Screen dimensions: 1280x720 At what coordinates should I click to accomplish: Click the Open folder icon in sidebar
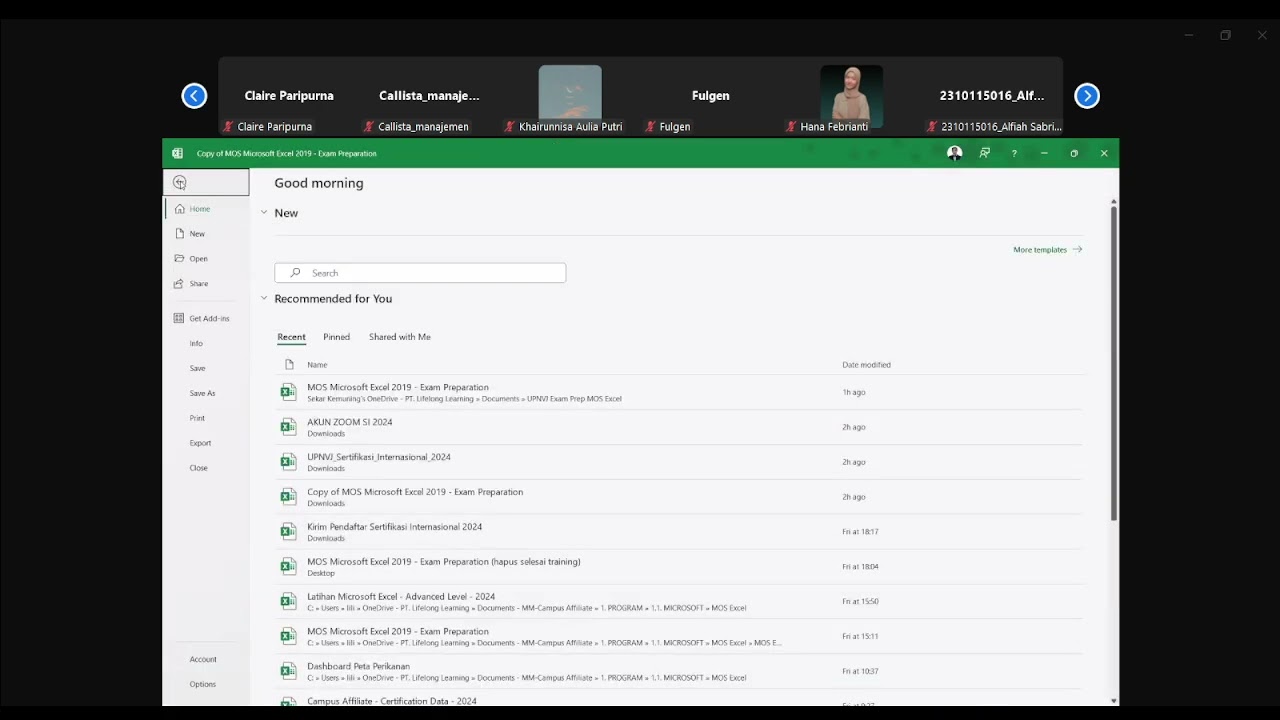180,258
